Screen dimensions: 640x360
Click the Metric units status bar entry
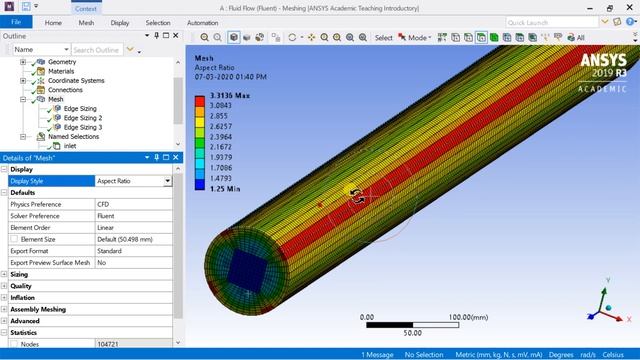(499, 355)
